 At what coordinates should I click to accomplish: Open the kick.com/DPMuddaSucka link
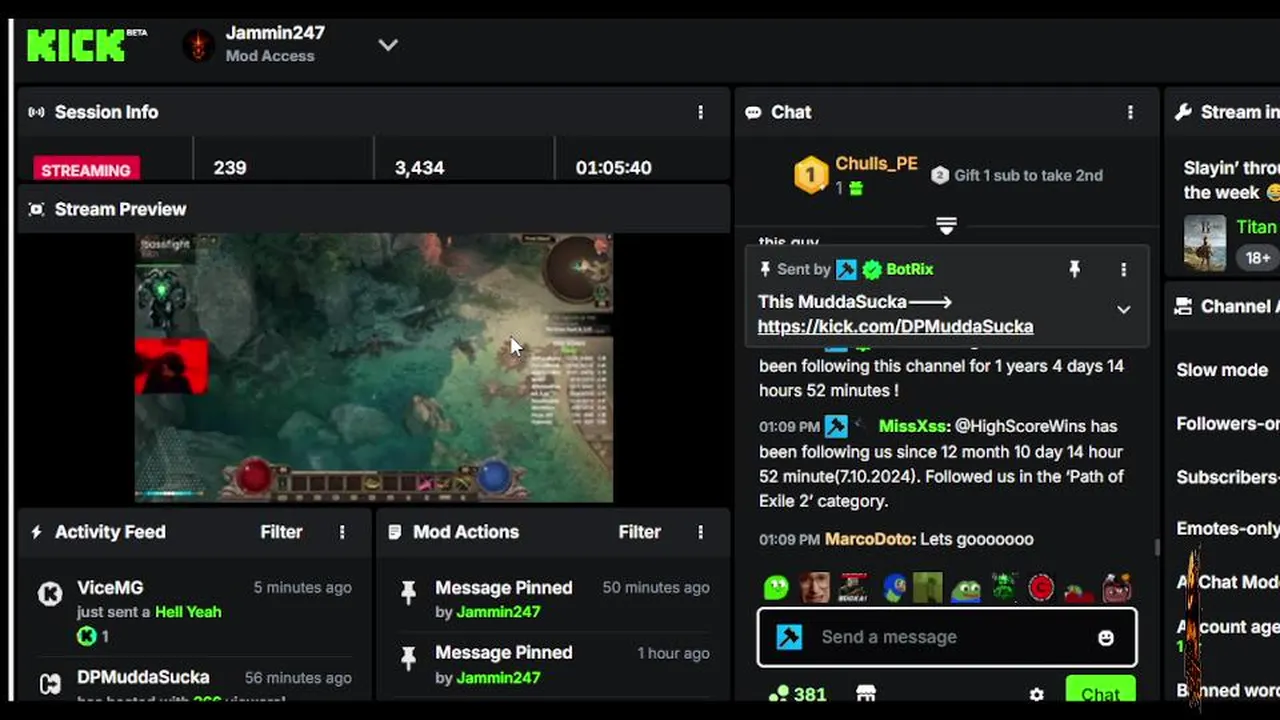[x=895, y=327]
